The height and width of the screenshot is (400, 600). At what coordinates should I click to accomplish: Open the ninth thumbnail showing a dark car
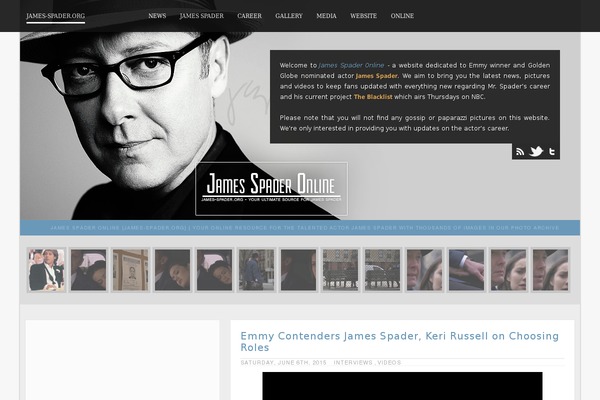383,270
